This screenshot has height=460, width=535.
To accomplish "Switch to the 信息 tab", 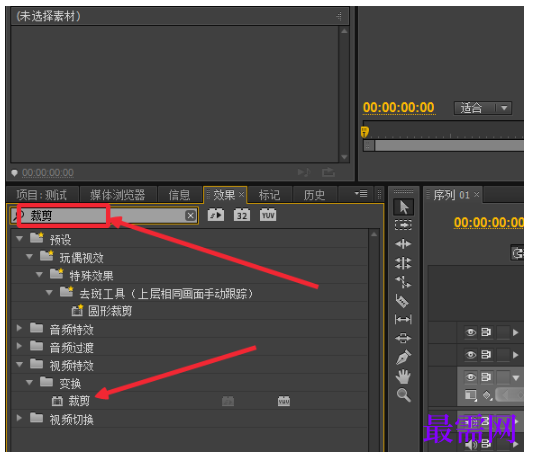I will coord(179,195).
